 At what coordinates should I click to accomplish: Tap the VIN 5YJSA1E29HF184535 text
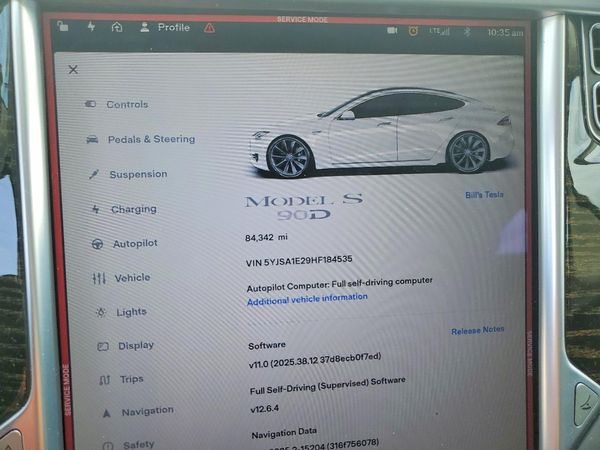point(299,261)
